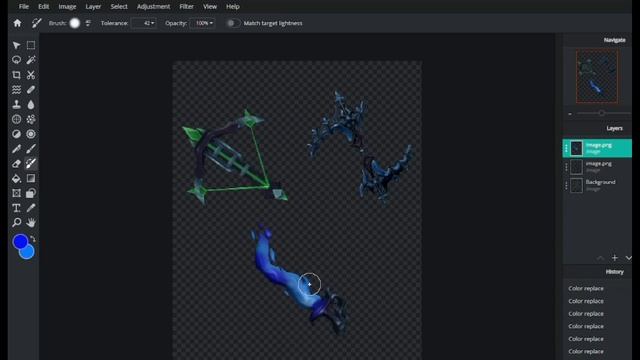Select the Marquee selection tool
This screenshot has height=360, width=640.
point(31,45)
